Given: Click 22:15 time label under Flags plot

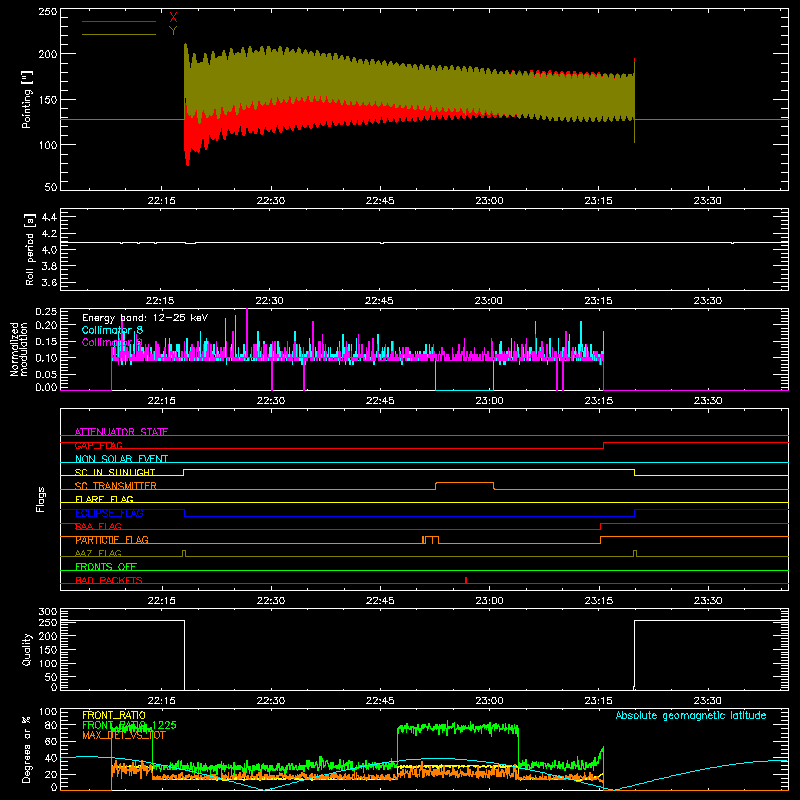Looking at the screenshot, I should (161, 601).
